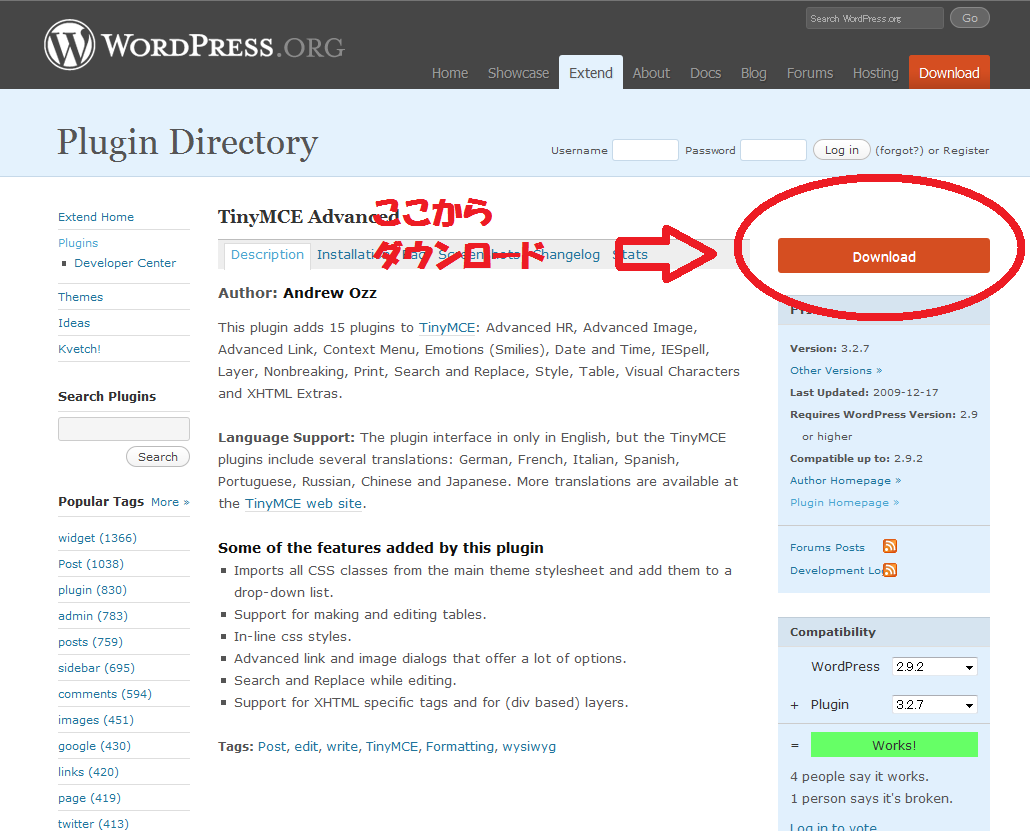1030x831 pixels.
Task: Click the Register link
Action: (966, 150)
